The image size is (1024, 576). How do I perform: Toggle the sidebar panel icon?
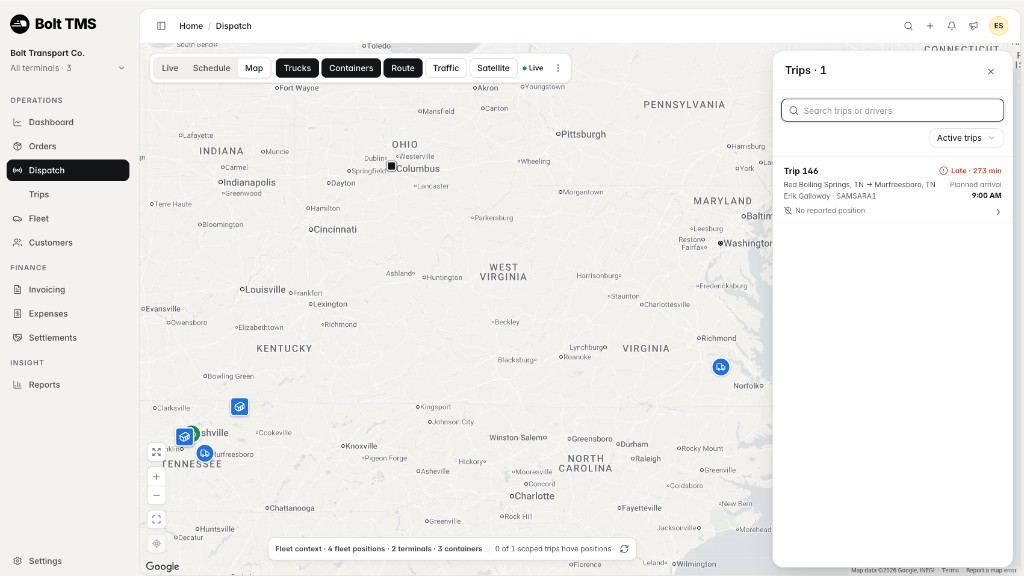tap(161, 26)
